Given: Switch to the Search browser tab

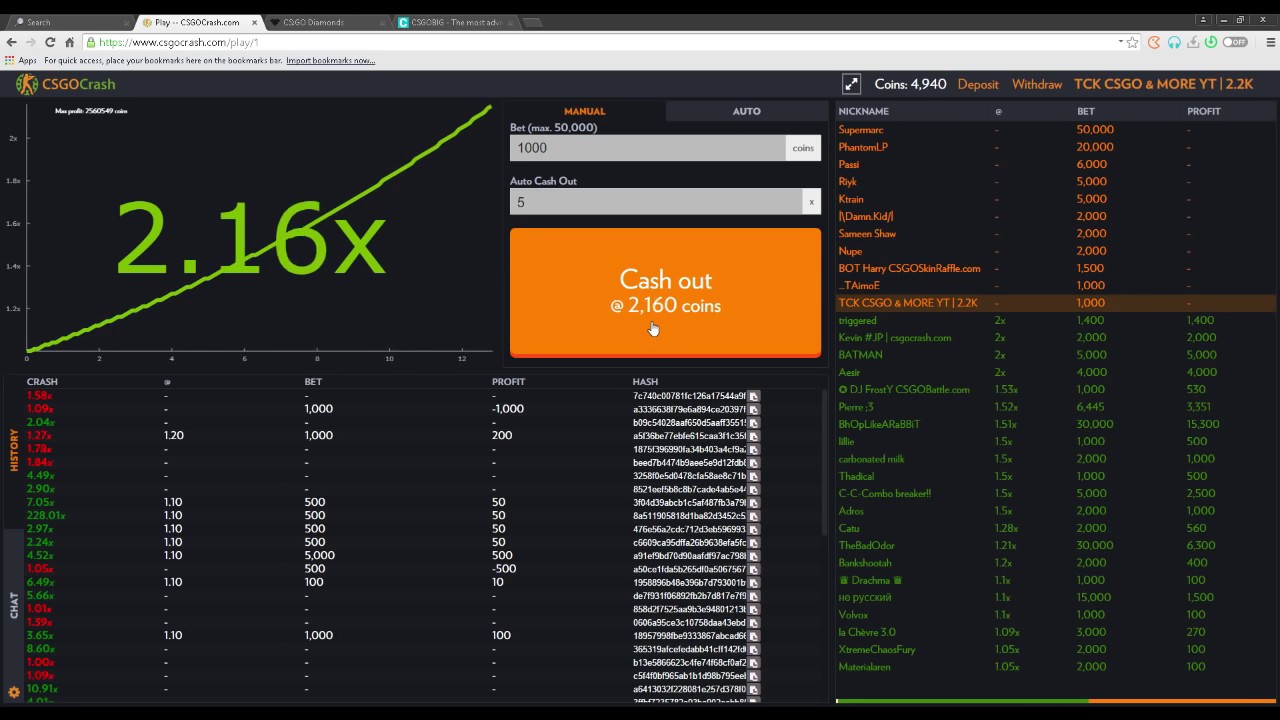Looking at the screenshot, I should click(x=70, y=22).
